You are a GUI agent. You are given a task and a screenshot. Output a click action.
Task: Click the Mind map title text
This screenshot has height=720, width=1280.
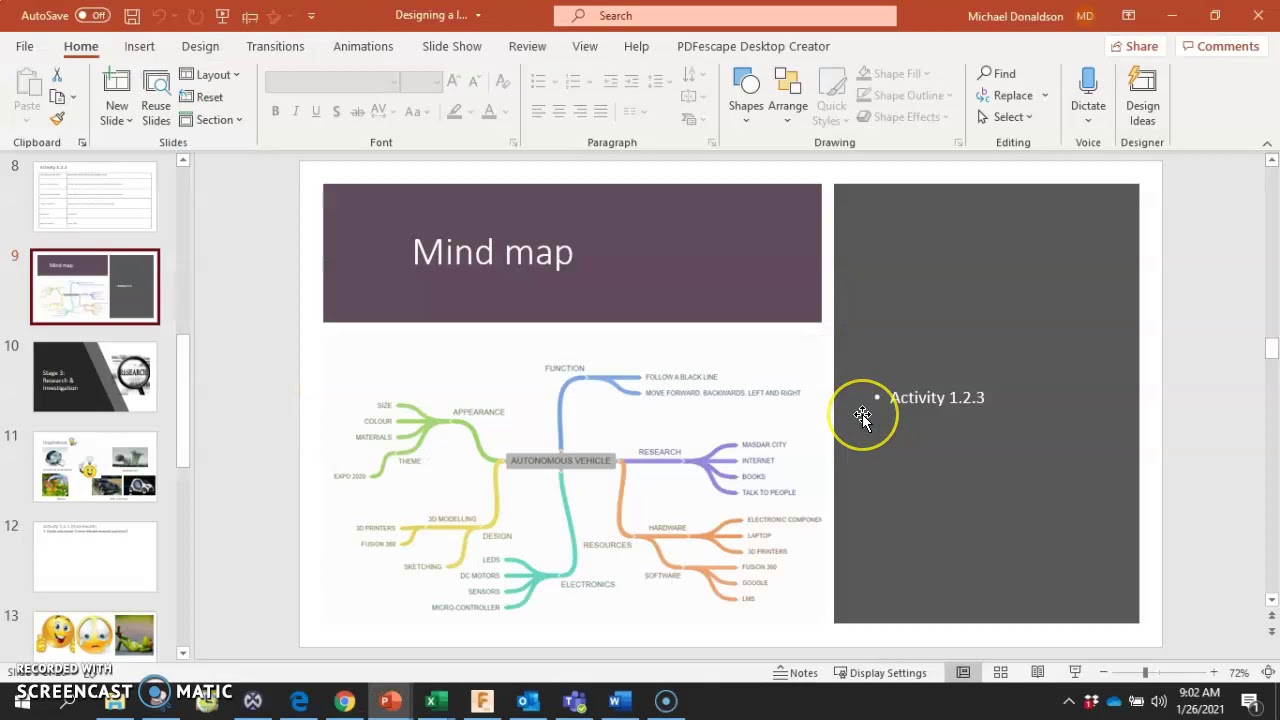pyautogui.click(x=493, y=252)
